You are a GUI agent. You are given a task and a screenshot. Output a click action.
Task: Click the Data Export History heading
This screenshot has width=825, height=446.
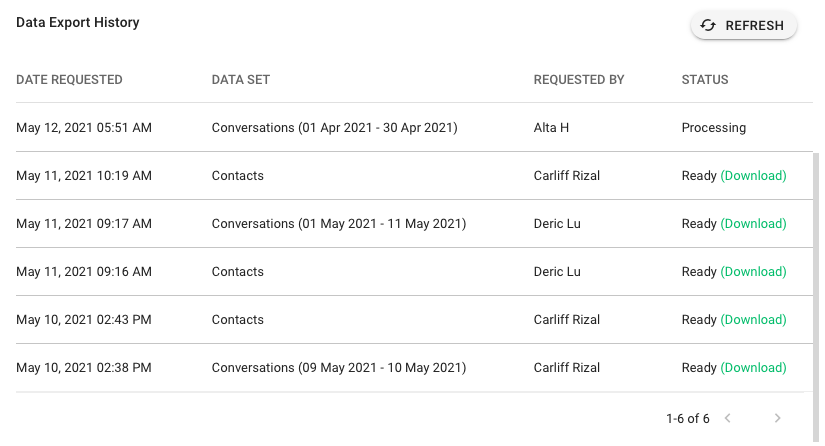point(78,23)
